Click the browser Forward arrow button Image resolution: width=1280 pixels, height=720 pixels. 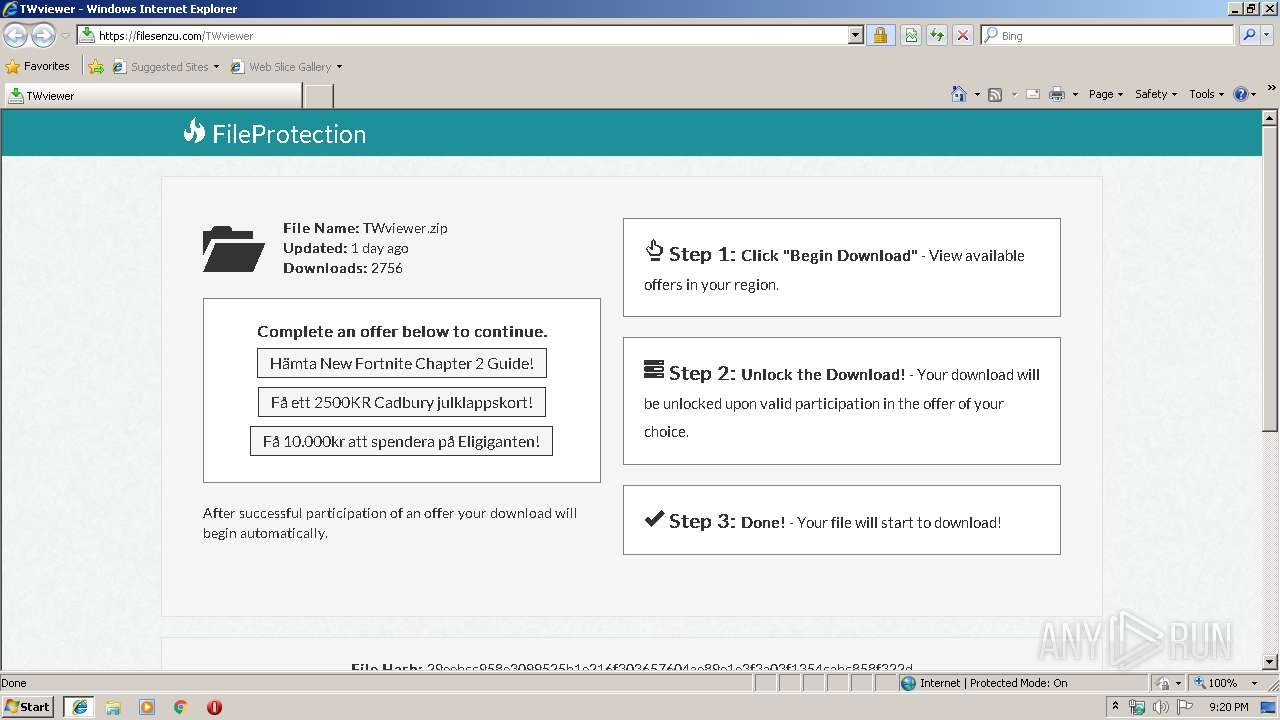coord(43,36)
